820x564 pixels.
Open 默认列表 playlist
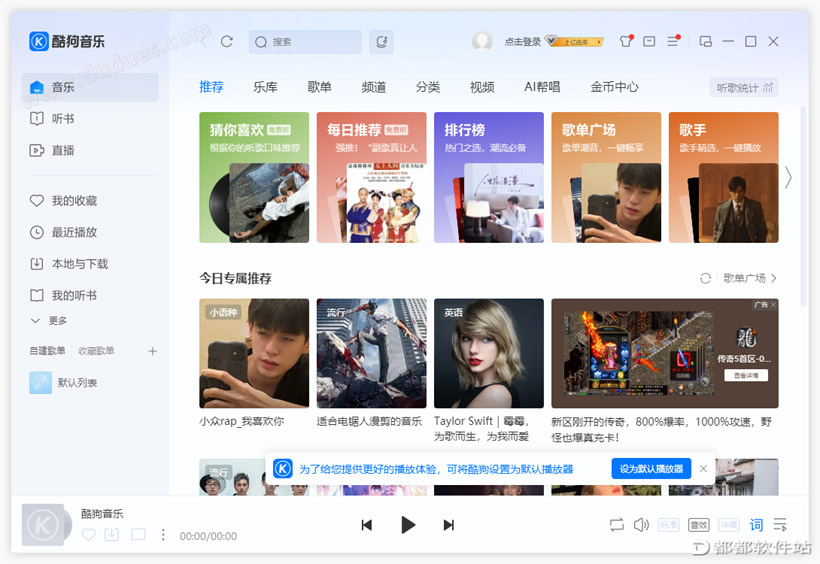pyautogui.click(x=90, y=382)
